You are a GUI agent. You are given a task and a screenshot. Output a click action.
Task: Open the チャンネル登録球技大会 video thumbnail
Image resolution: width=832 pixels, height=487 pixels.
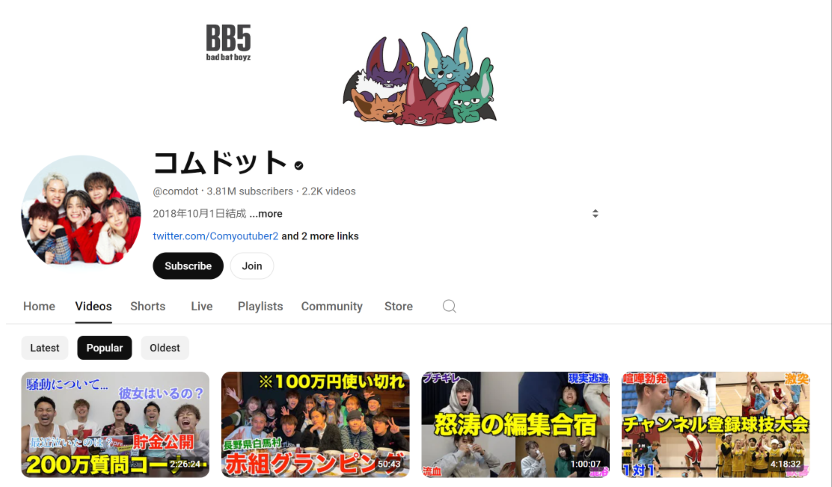click(716, 424)
